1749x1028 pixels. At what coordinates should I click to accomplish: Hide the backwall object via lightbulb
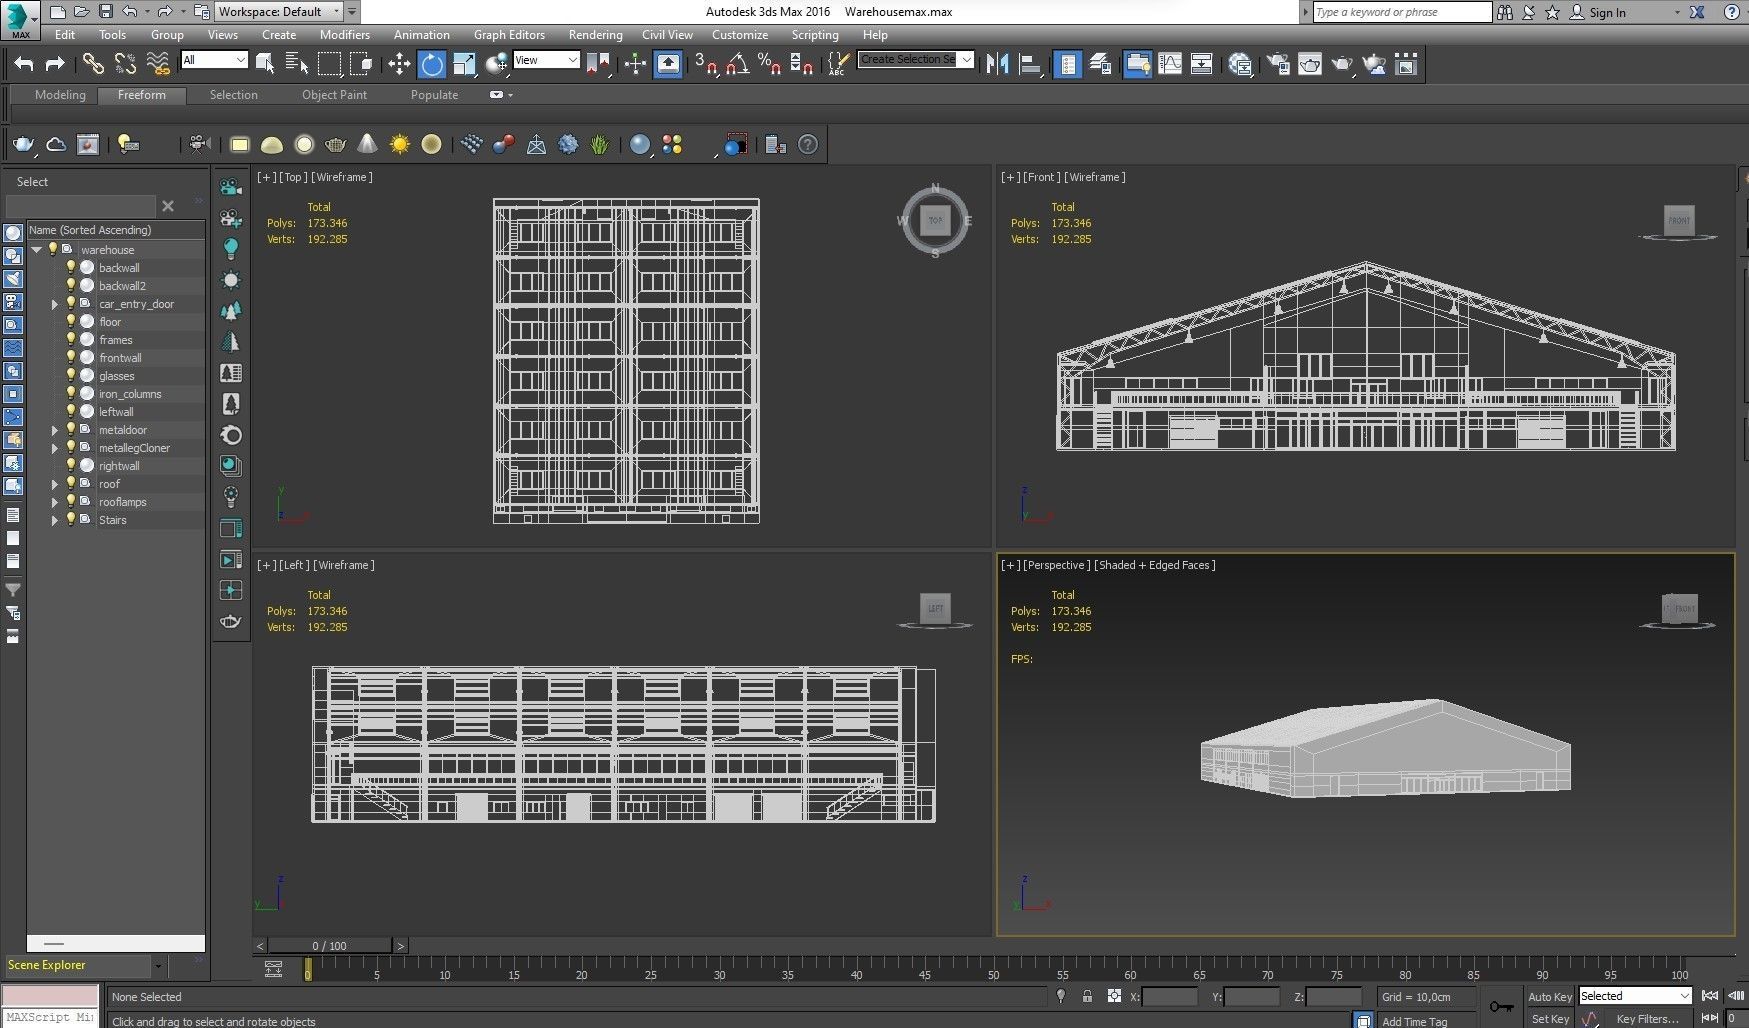(71, 267)
